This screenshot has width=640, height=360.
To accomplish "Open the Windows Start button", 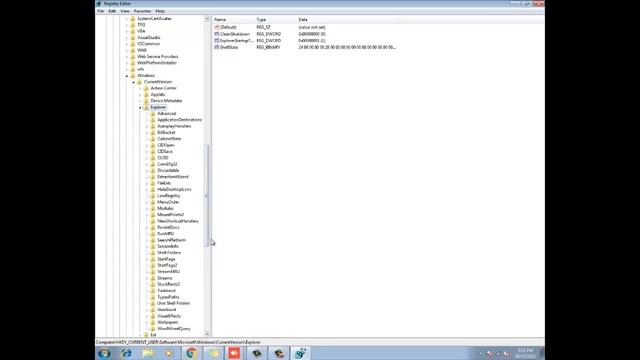I will (x=104, y=353).
